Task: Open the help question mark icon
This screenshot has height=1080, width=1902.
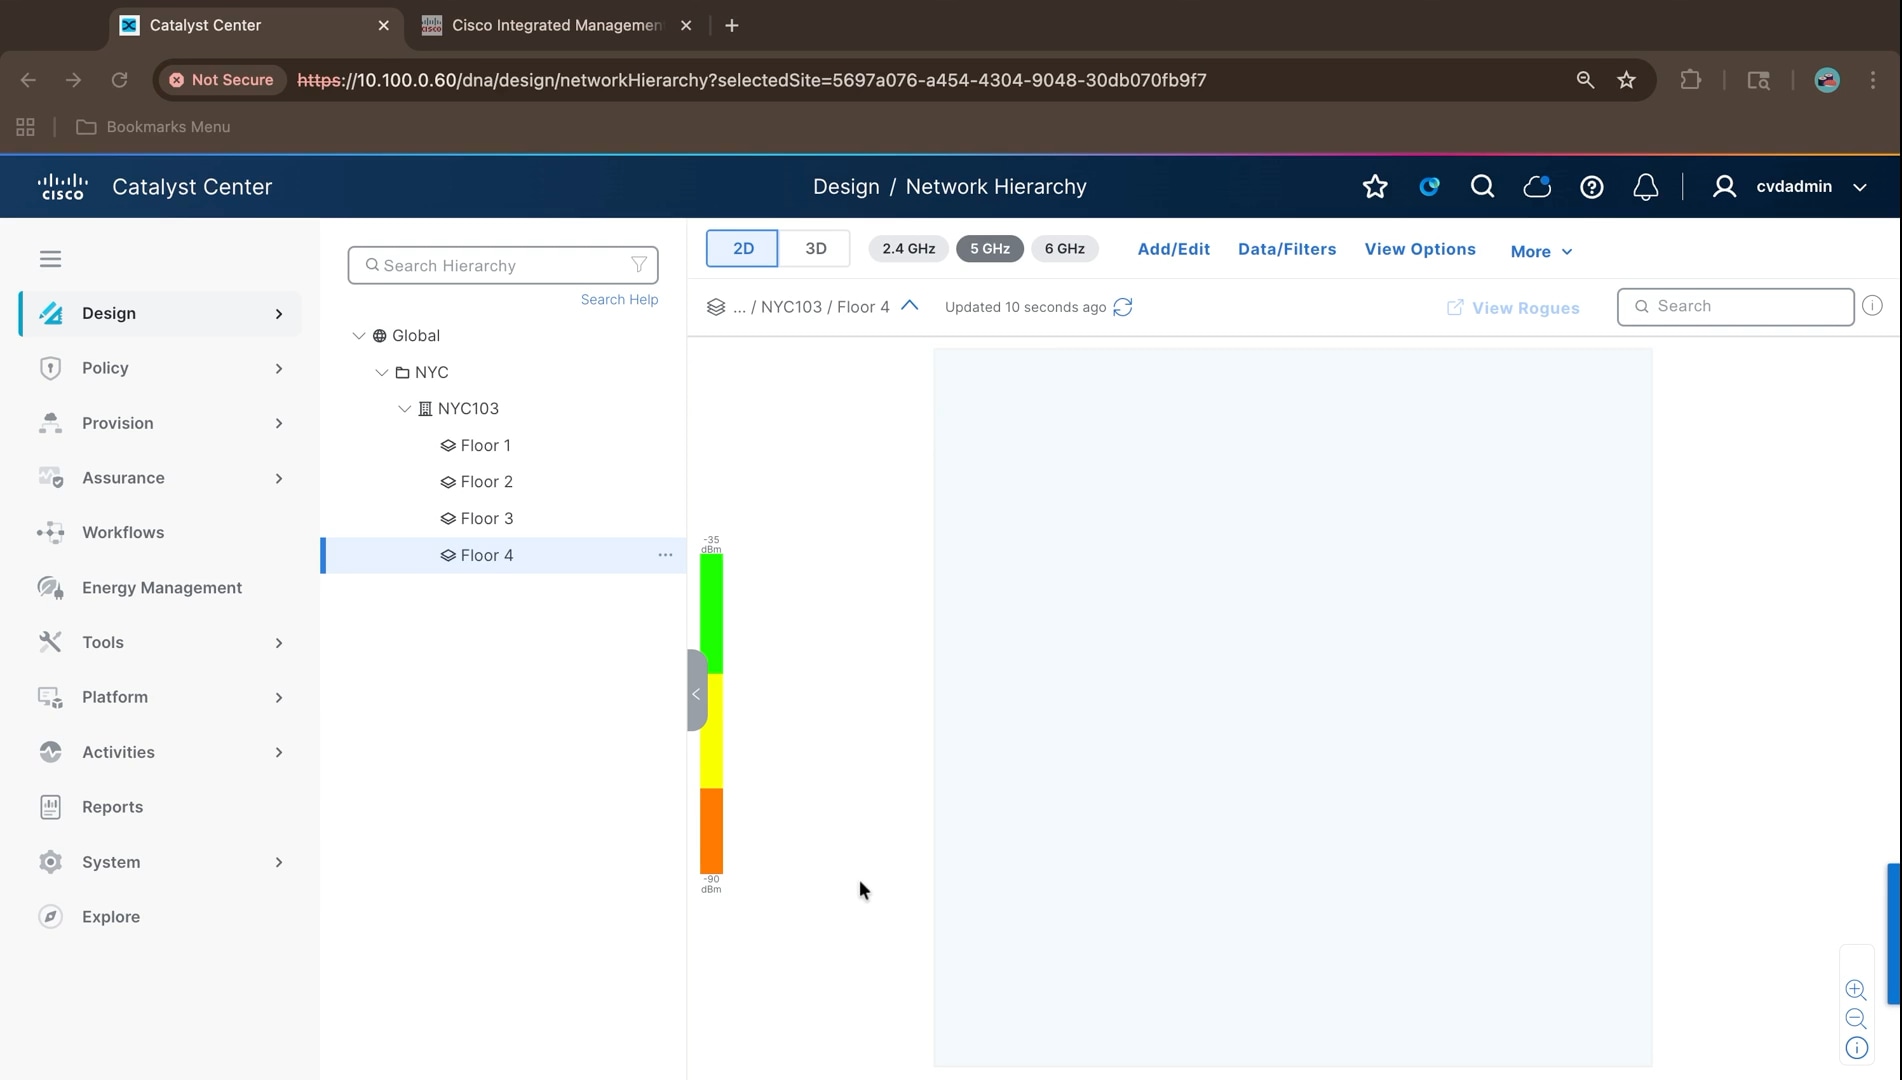Action: (1591, 187)
